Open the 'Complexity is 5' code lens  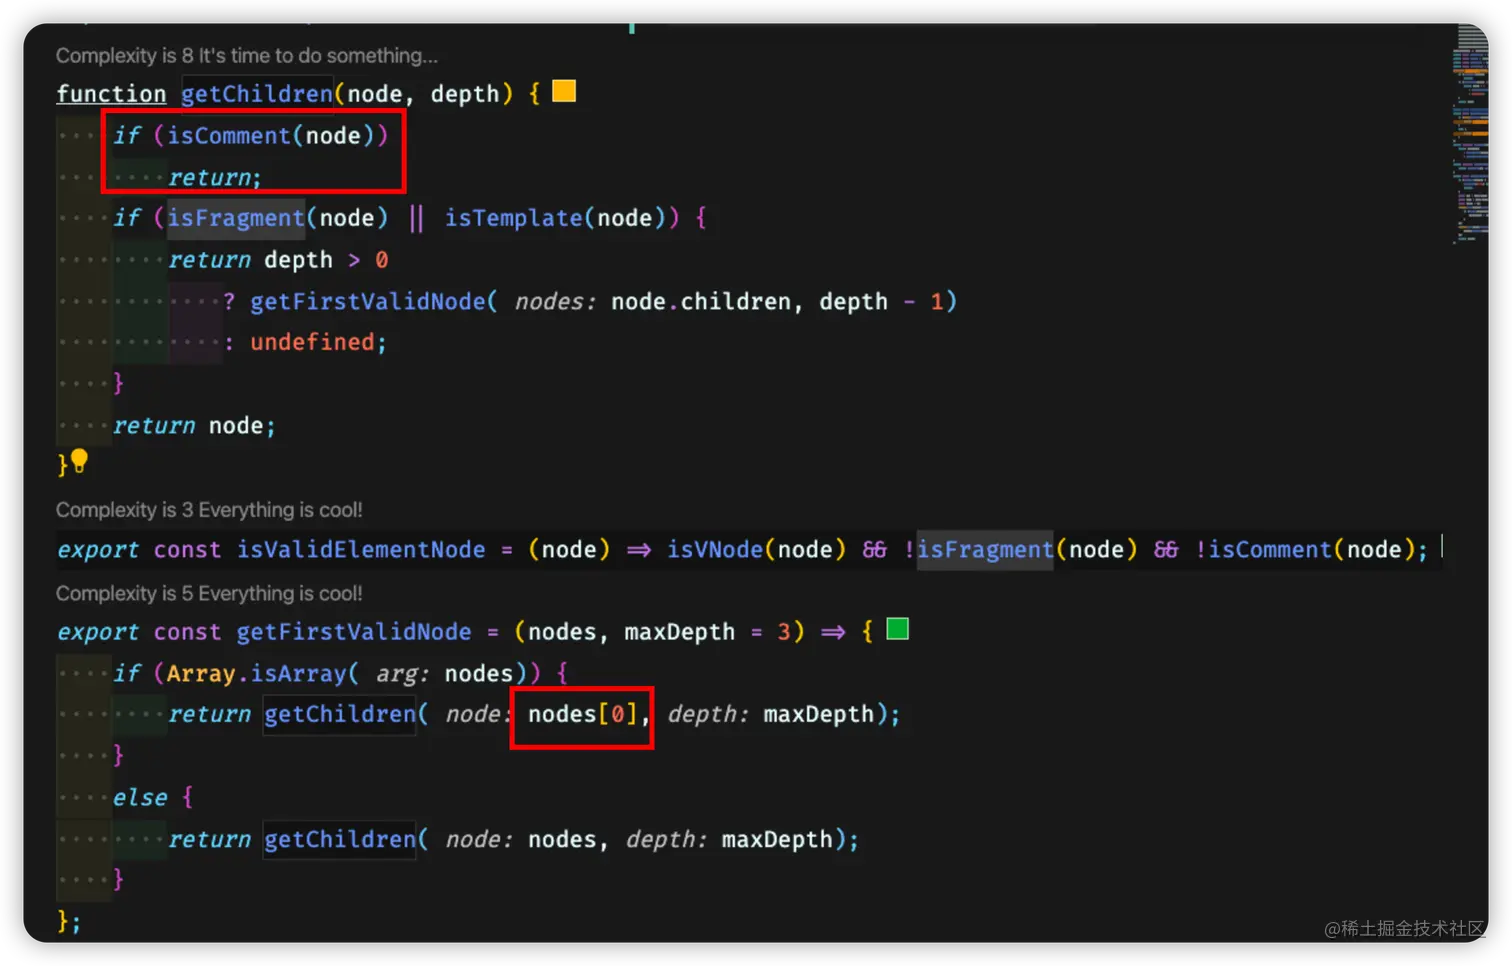pyautogui.click(x=209, y=594)
